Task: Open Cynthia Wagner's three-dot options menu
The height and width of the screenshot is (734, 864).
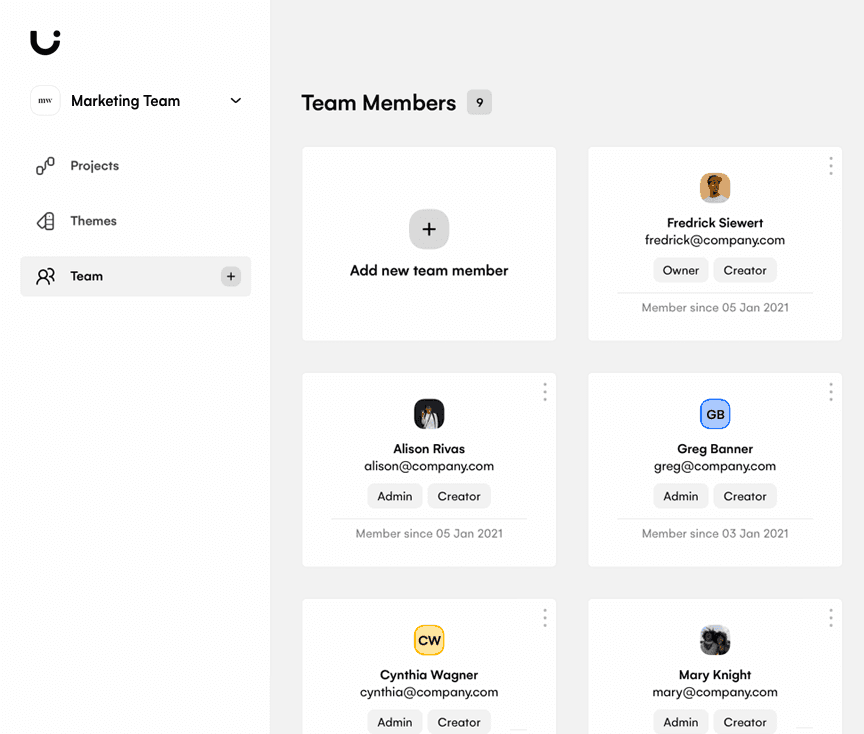Action: click(x=544, y=618)
